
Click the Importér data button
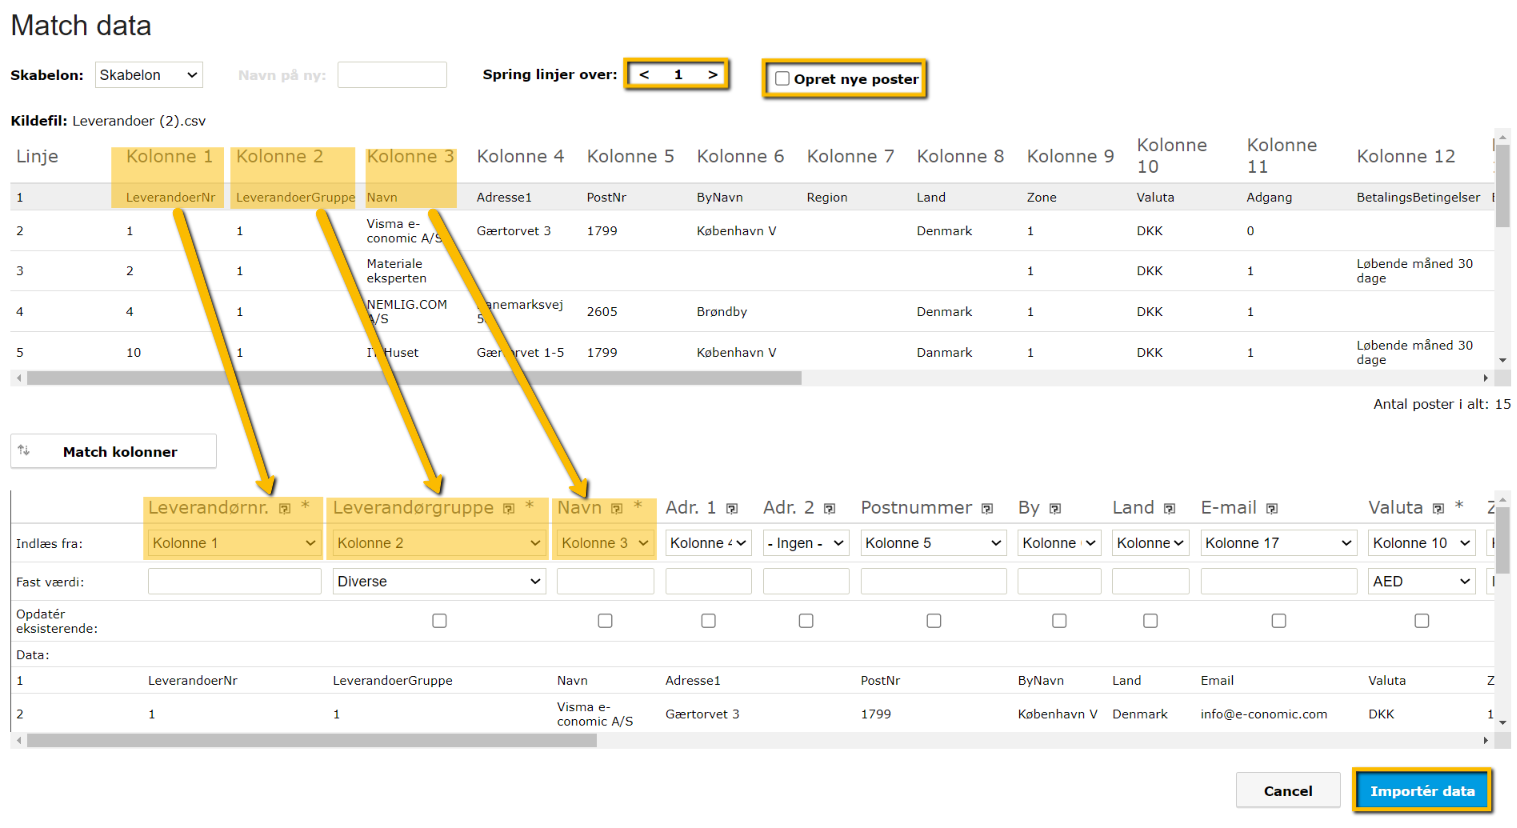[x=1422, y=790]
